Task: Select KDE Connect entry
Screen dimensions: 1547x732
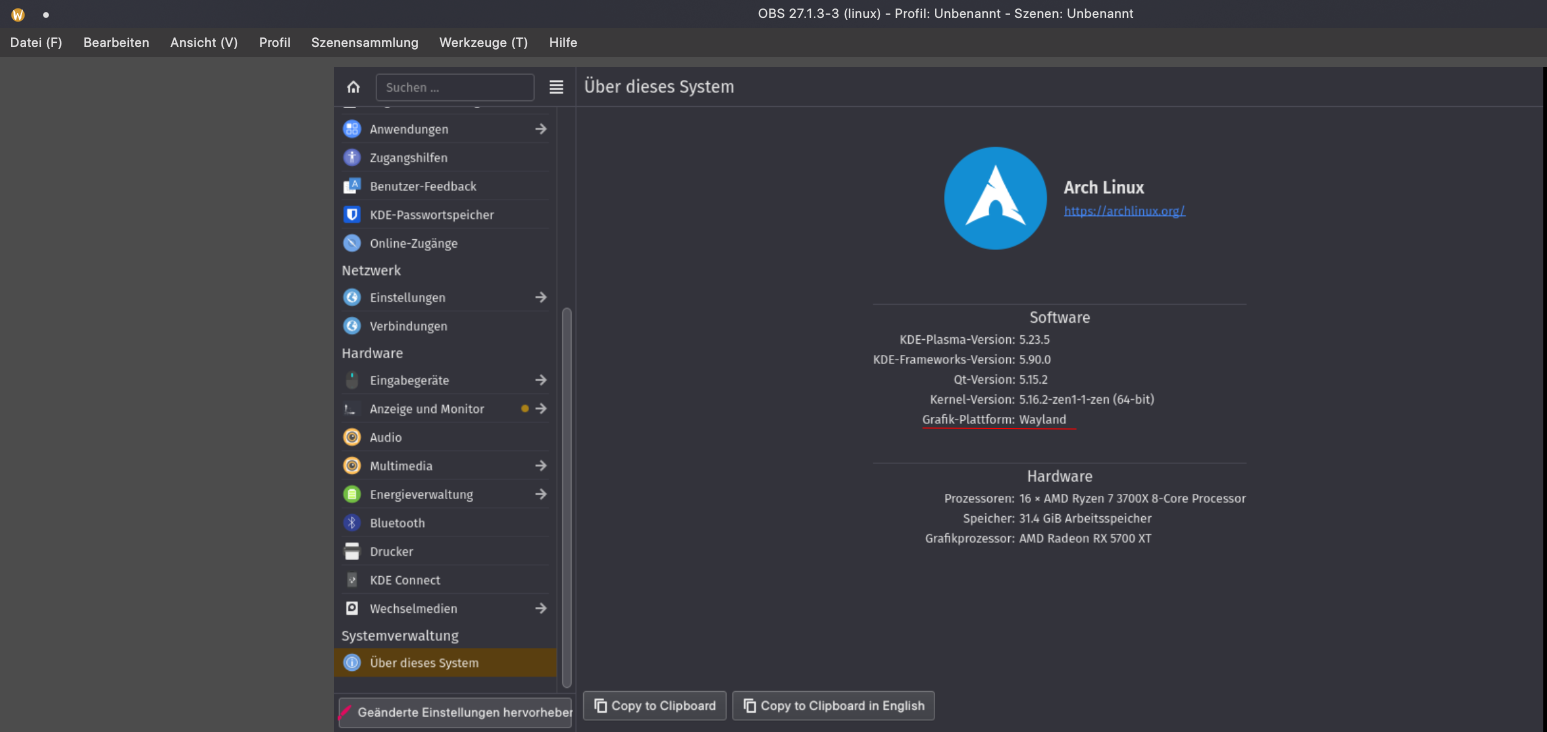Action: (445, 580)
